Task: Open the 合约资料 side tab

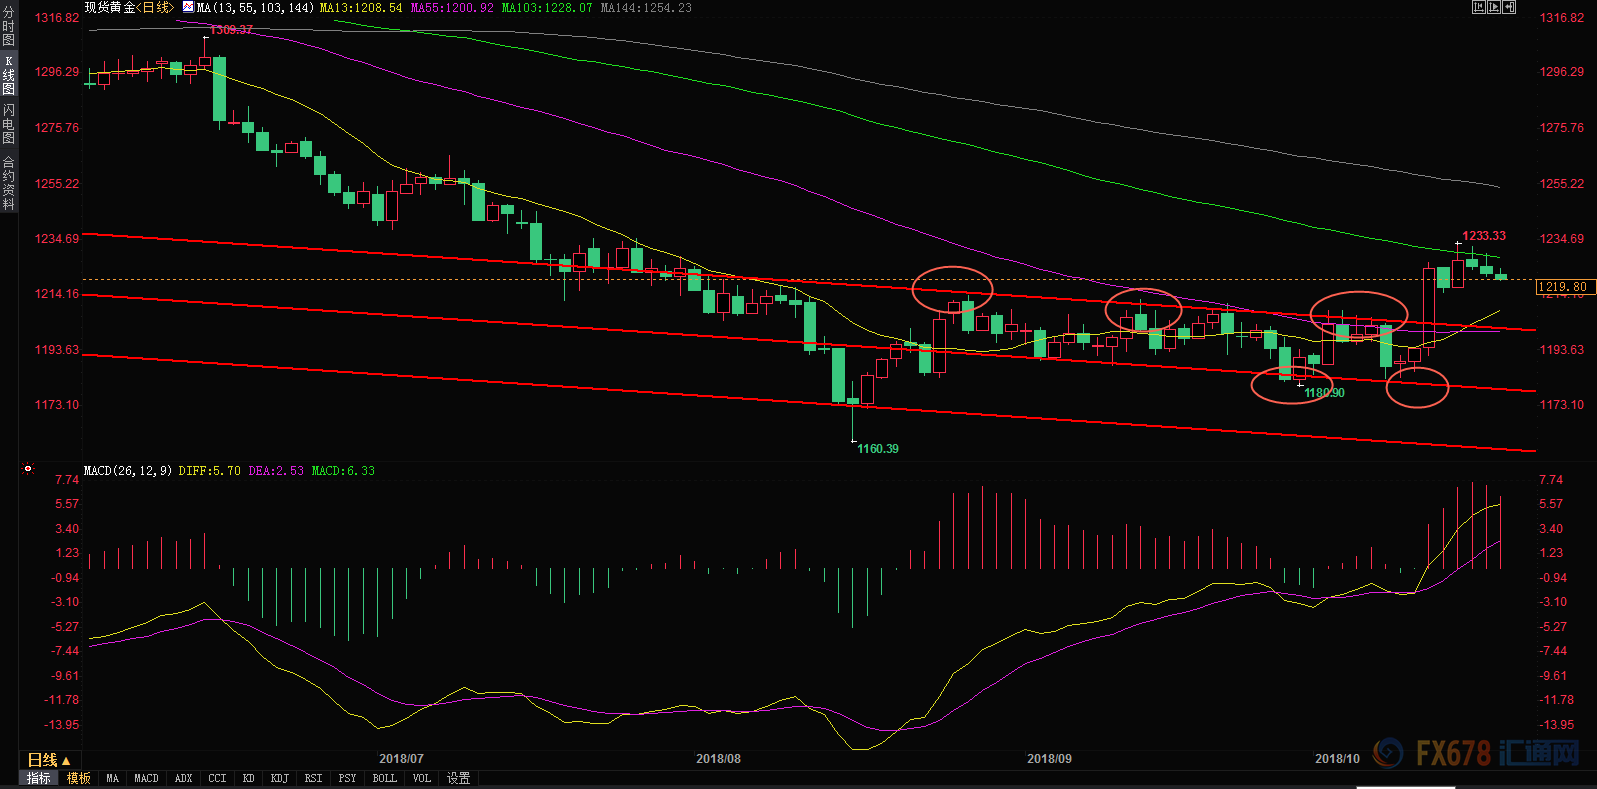Action: 9,183
